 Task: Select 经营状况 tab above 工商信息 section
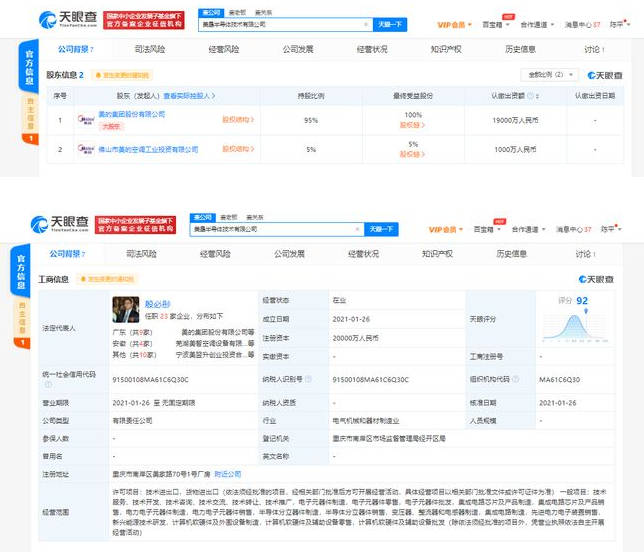363,254
